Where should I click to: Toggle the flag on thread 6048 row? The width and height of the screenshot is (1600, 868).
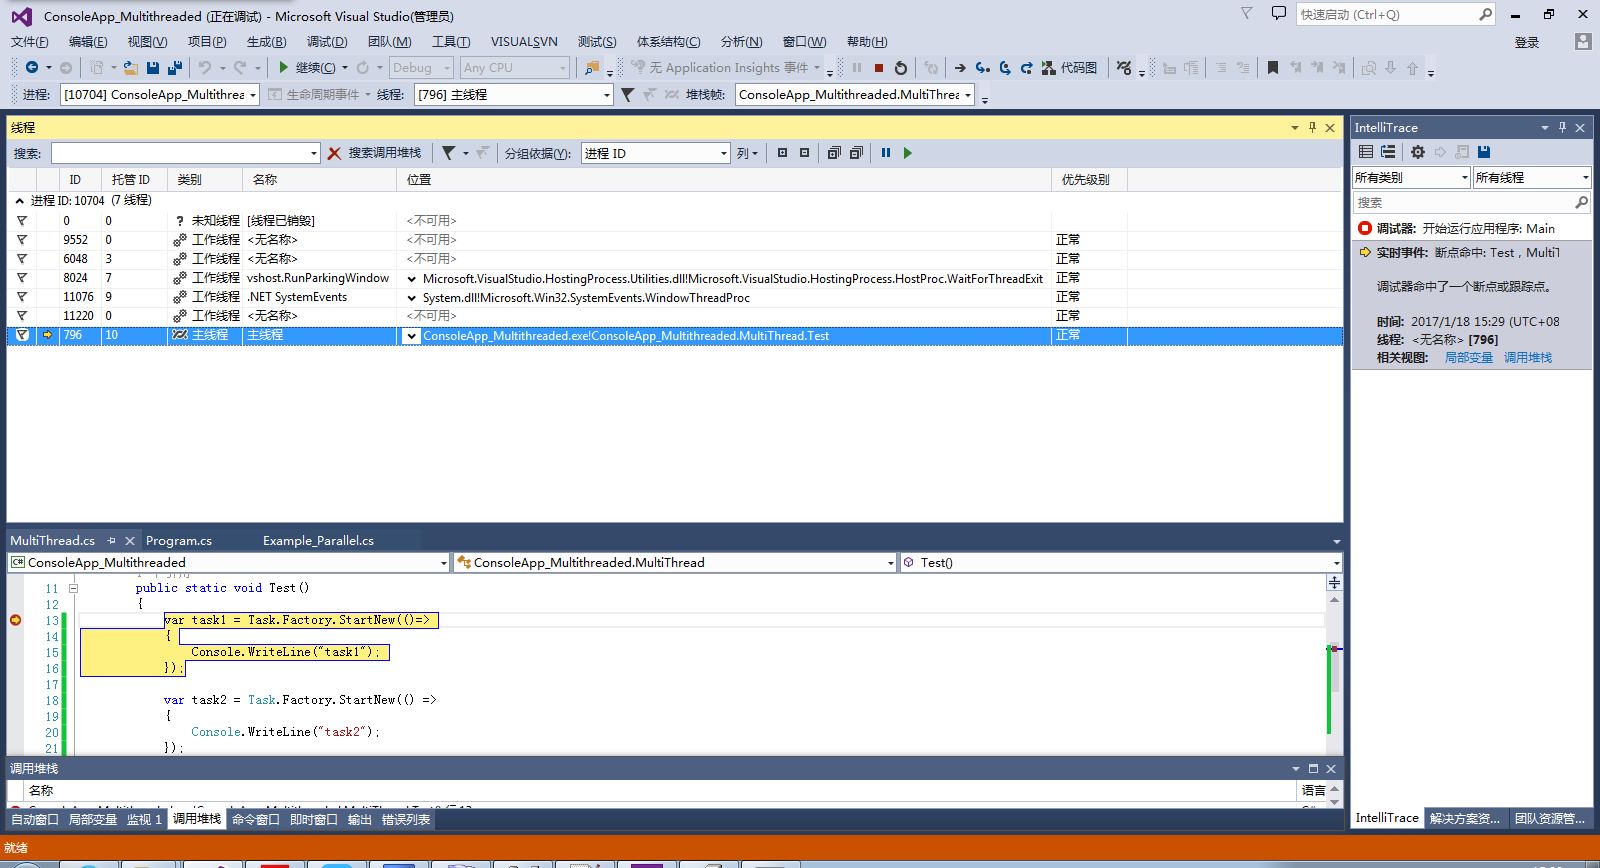[21, 259]
